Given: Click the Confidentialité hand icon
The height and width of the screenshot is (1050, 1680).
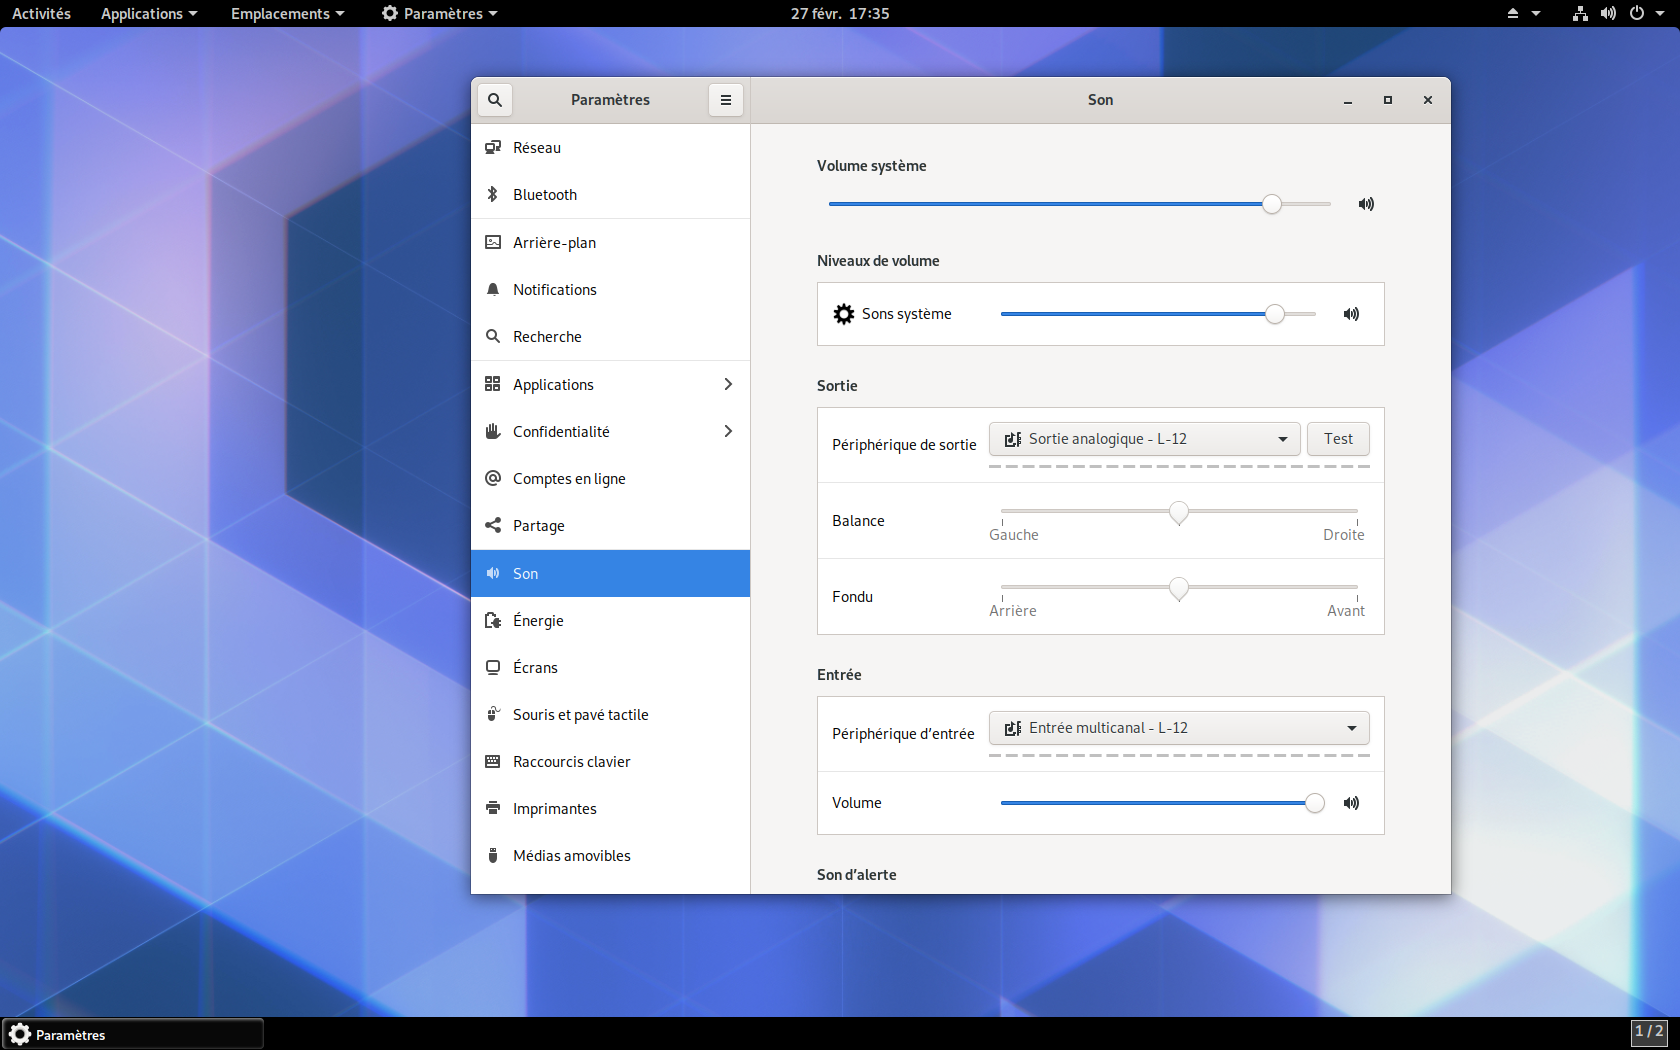Looking at the screenshot, I should point(493,432).
